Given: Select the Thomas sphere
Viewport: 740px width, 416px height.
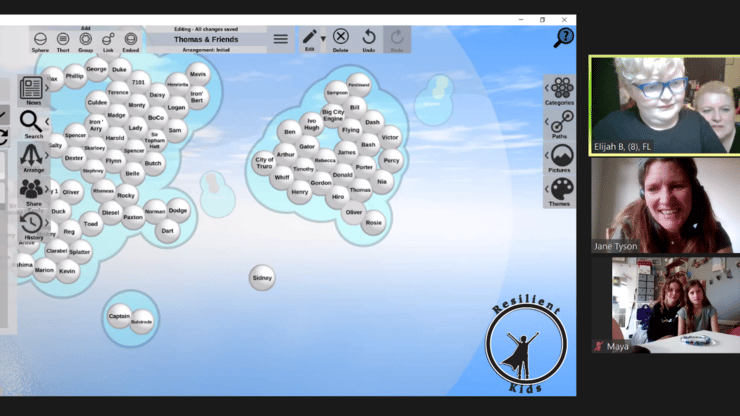Looking at the screenshot, I should coord(360,190).
